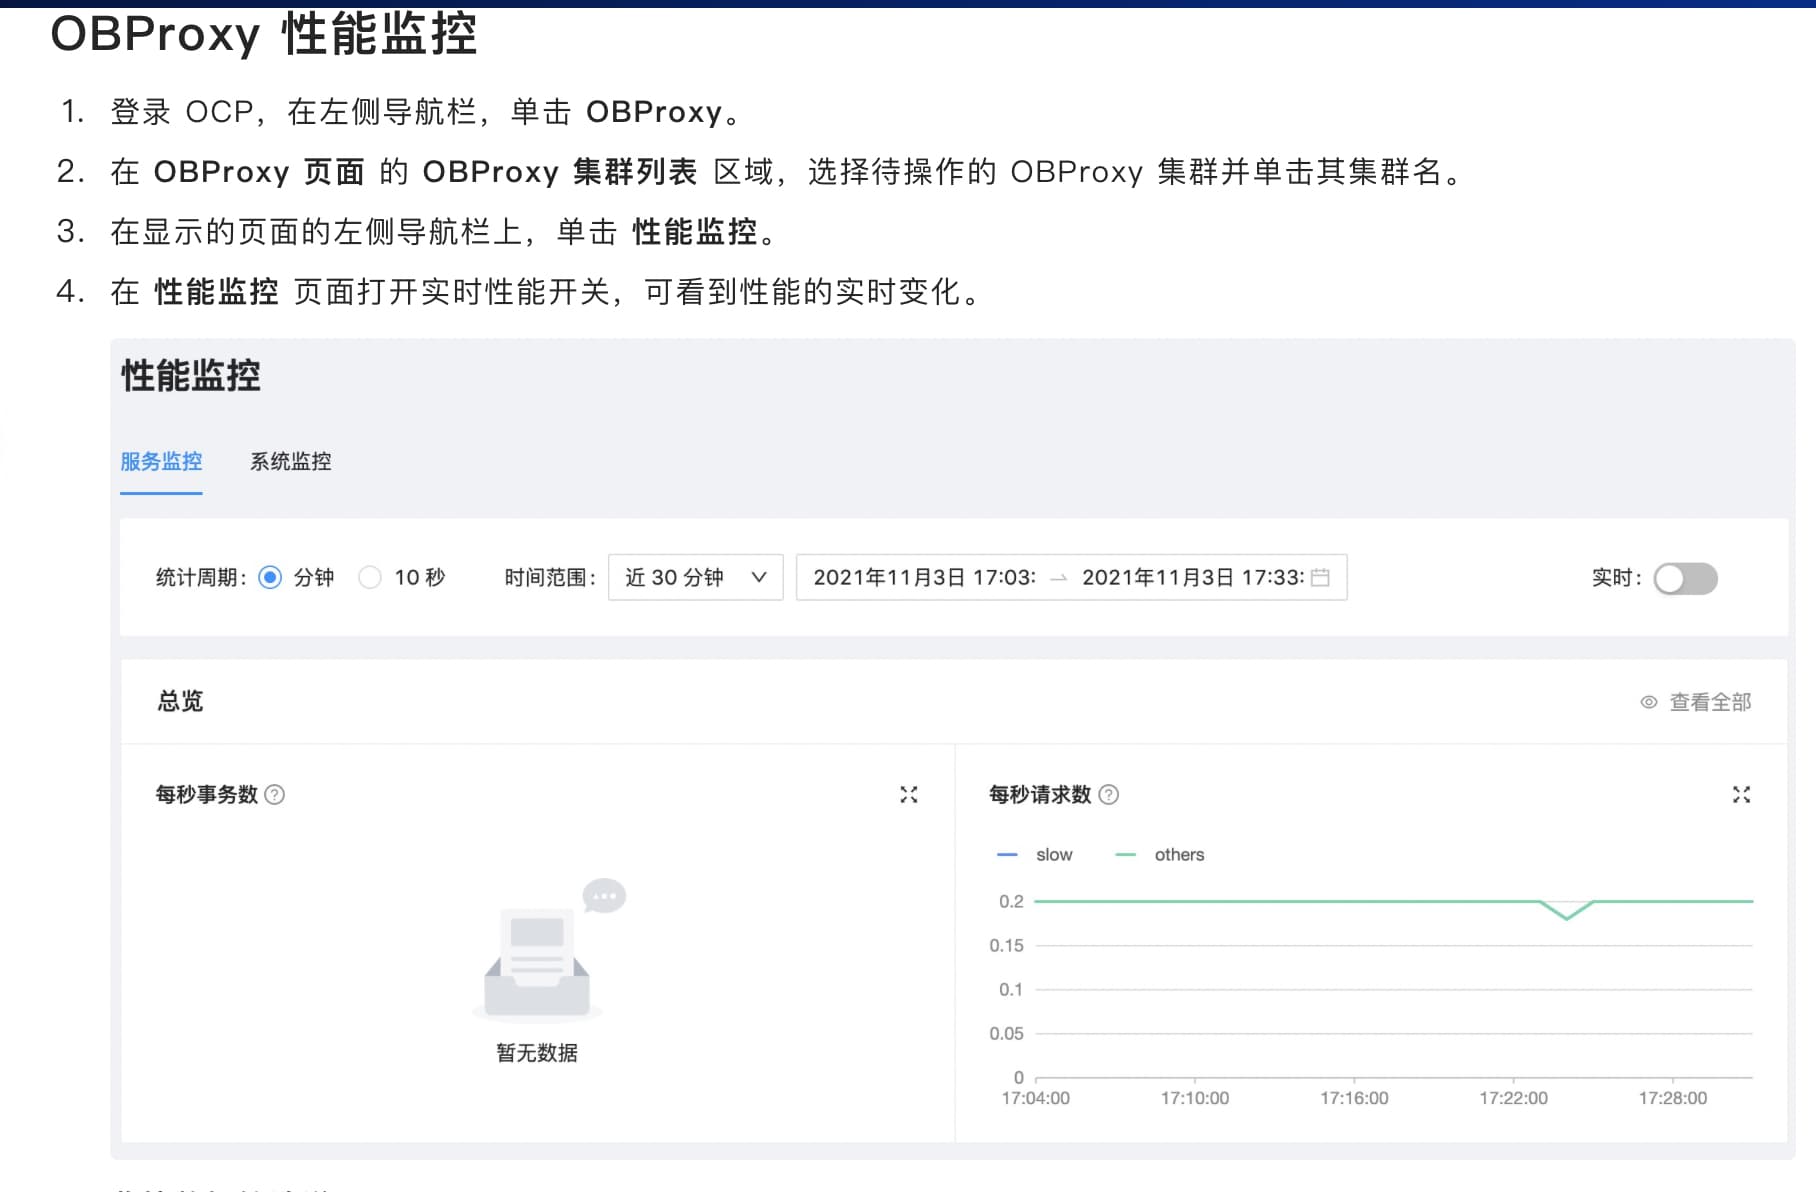The height and width of the screenshot is (1192, 1816).
Task: Open the 系统监控 tab
Action: tap(290, 461)
